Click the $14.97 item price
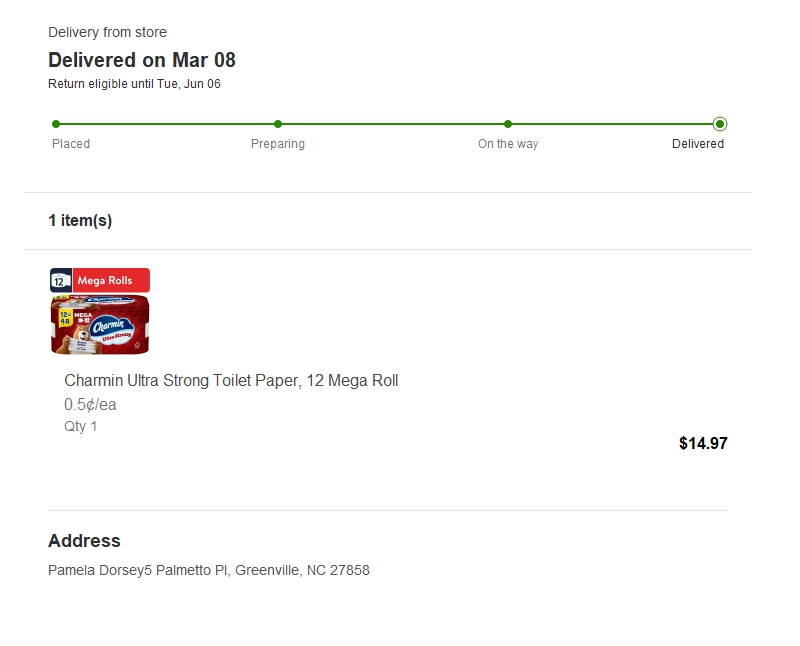Viewport: 800px width, 646px height. (x=703, y=443)
